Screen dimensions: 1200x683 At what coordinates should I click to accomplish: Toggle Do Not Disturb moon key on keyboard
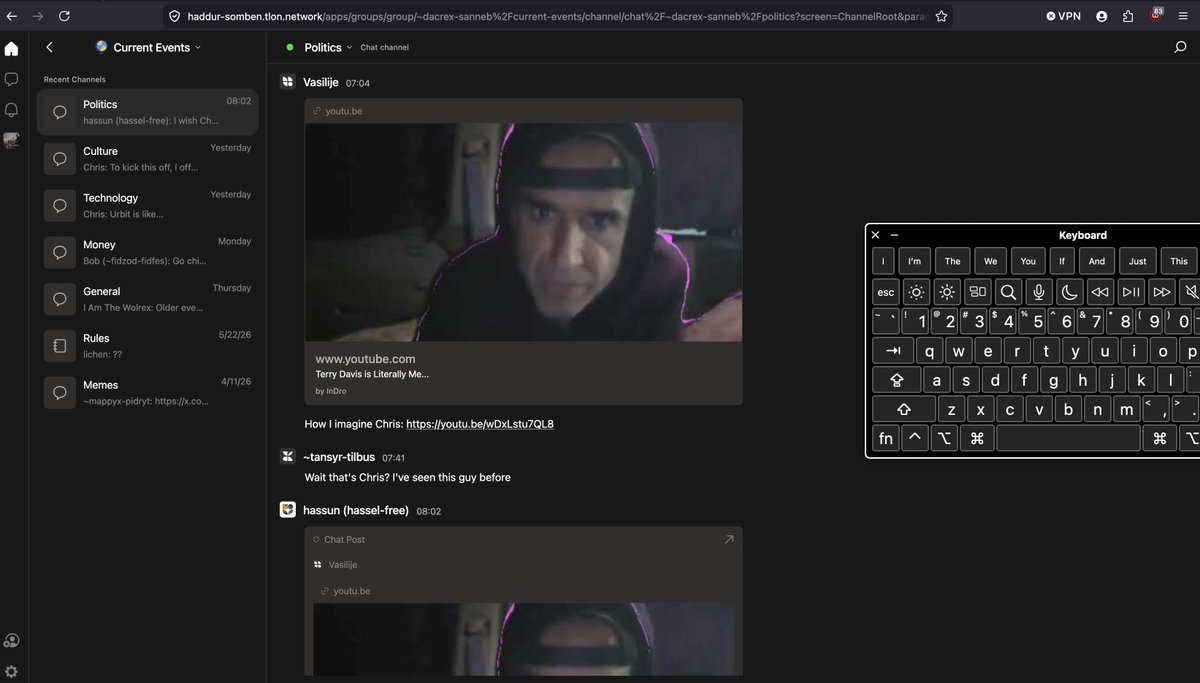(1070, 292)
